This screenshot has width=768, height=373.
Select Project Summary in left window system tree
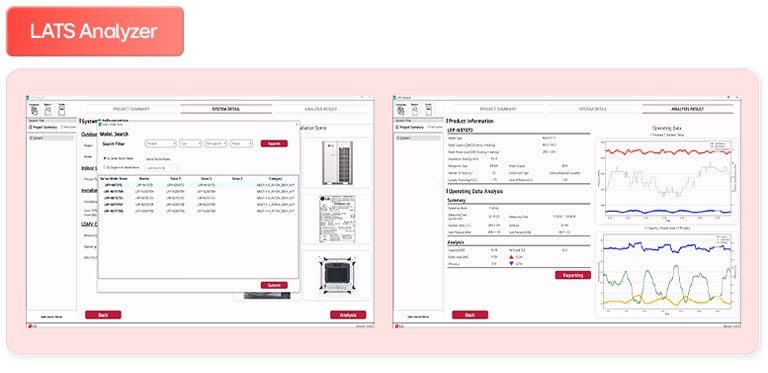[43, 127]
